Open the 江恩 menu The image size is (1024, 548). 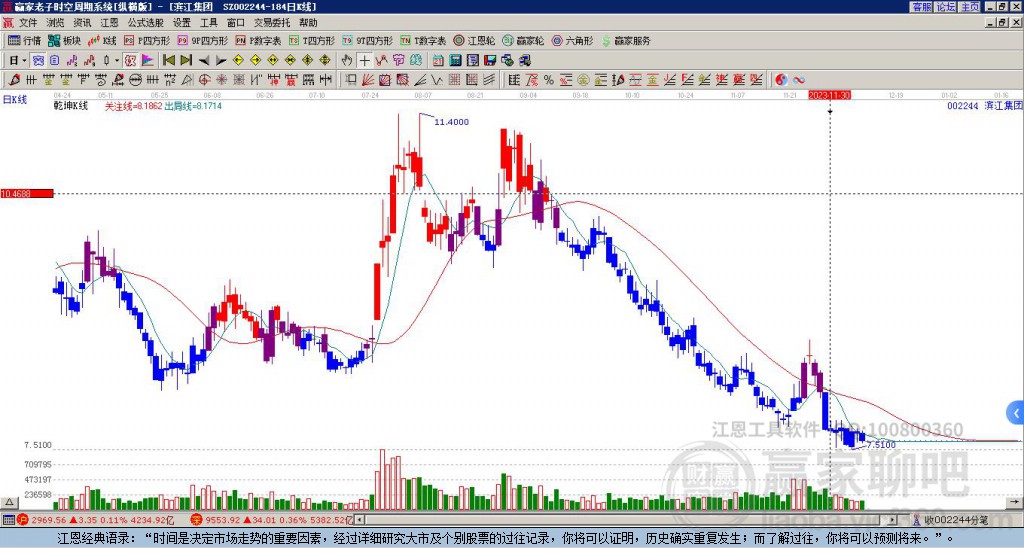click(110, 23)
